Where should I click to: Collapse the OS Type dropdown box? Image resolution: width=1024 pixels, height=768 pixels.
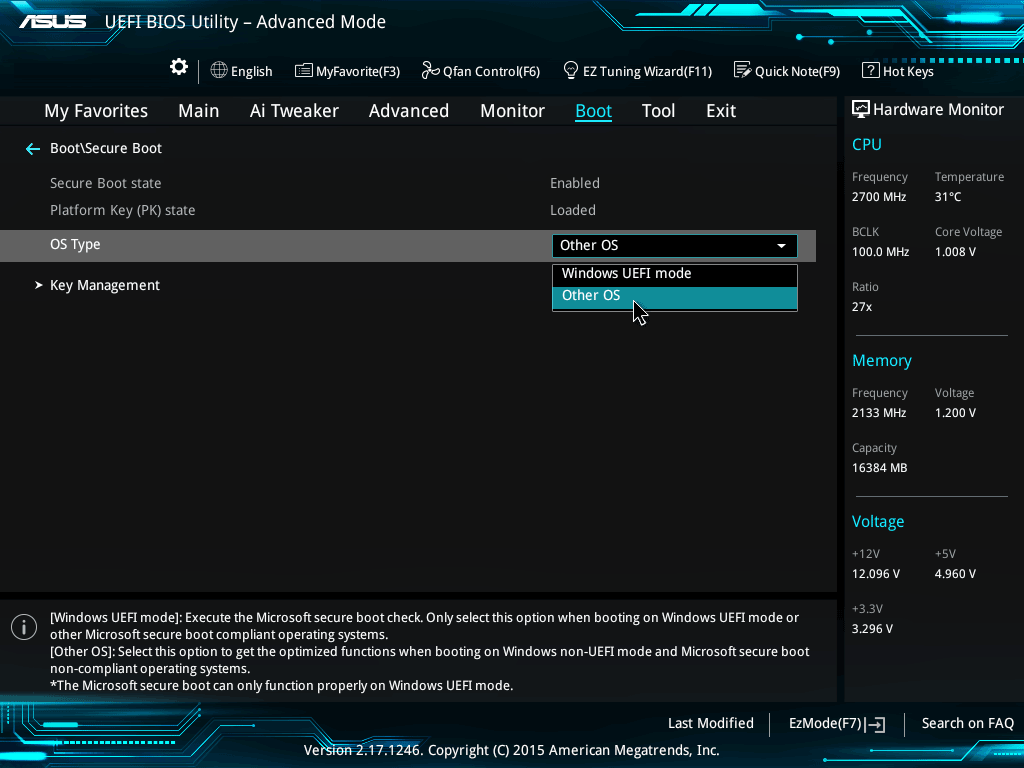(675, 246)
